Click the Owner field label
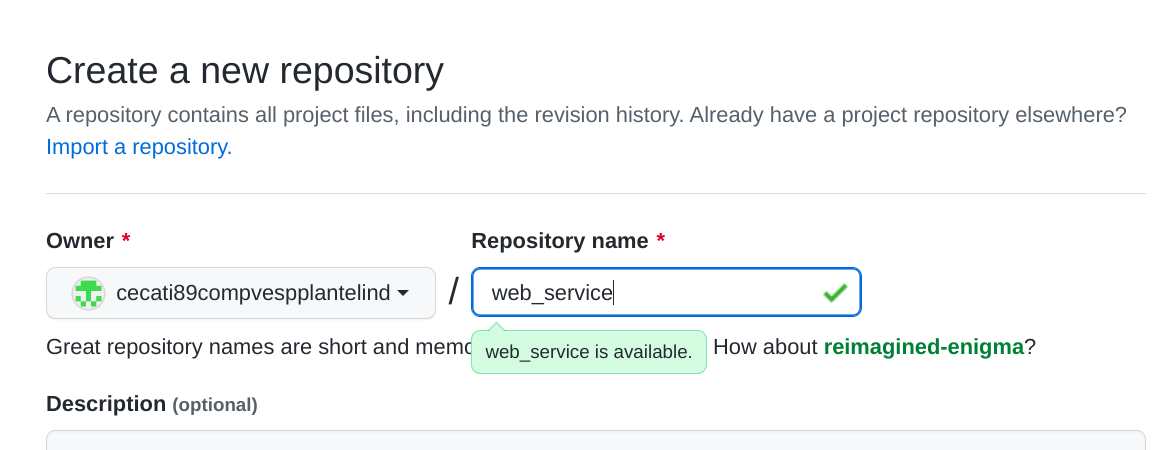Screen dimensions: 1164x450 [80, 241]
